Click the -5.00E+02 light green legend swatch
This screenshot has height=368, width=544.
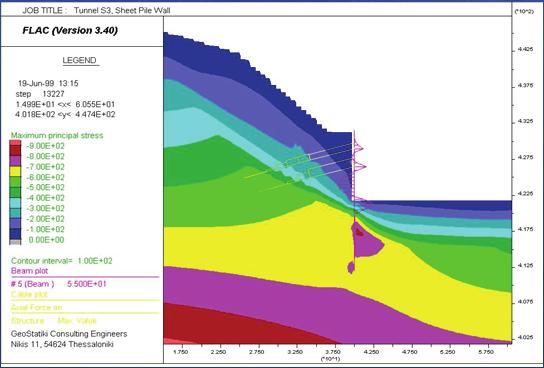(x=15, y=182)
